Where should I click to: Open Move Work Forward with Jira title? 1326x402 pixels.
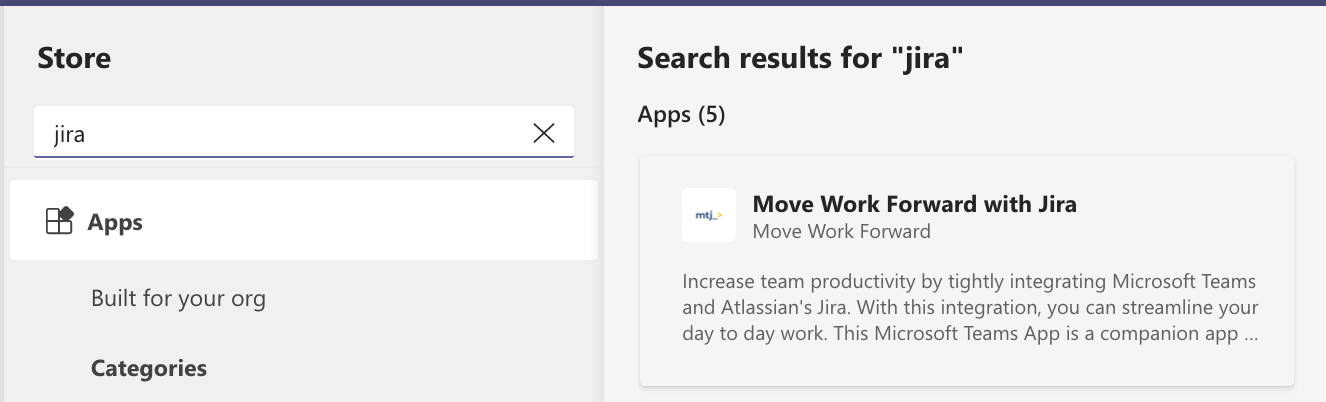[914, 204]
